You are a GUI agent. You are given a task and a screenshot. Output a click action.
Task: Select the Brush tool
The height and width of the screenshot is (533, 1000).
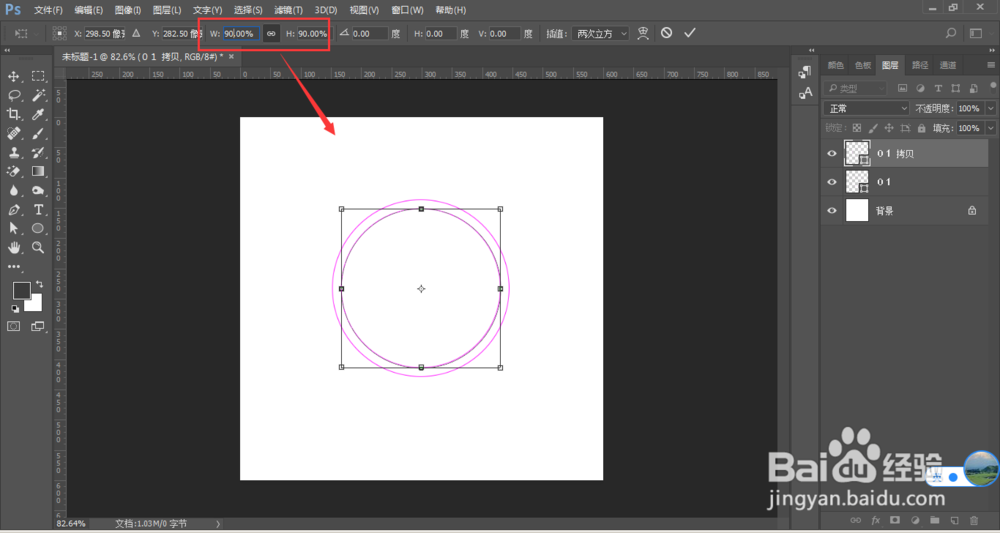coord(38,133)
